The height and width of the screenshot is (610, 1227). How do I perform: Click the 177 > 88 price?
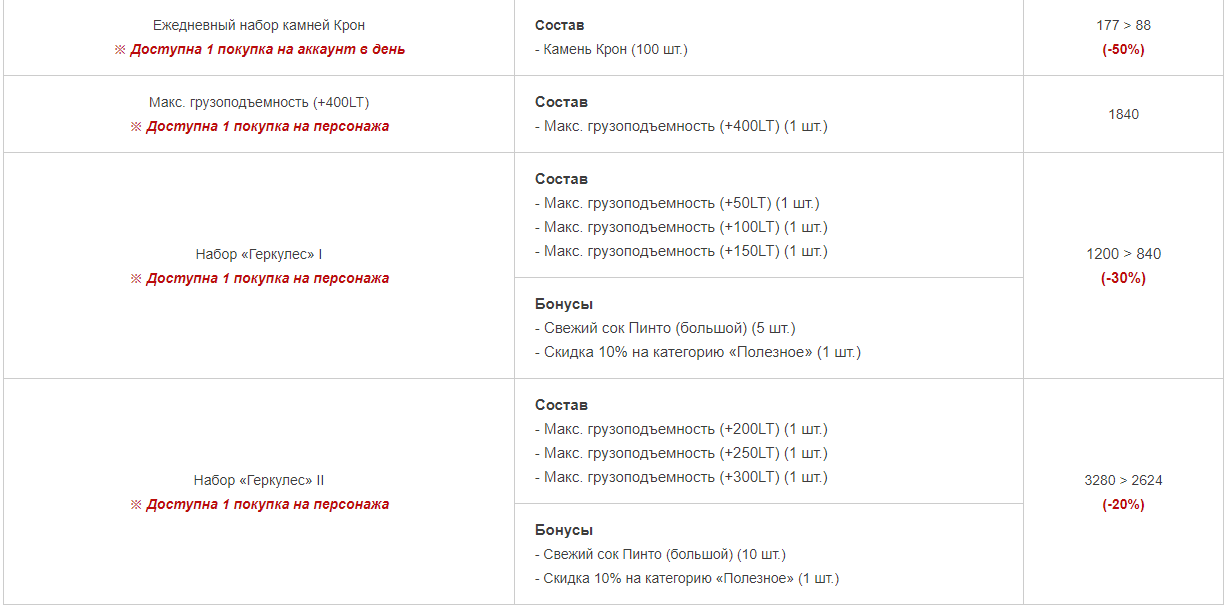pyautogui.click(x=1123, y=25)
